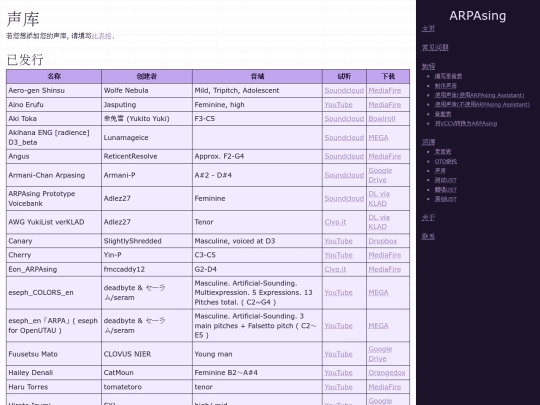This screenshot has width=540, height=405.
Task: Open YouTube sample for eseph_en ARPA
Action: (x=338, y=326)
